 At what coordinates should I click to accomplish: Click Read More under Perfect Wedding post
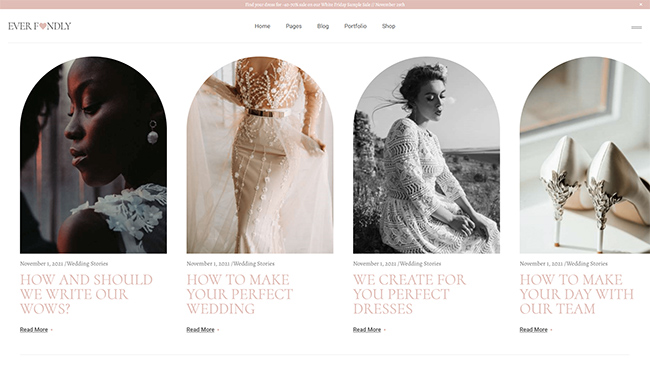pyautogui.click(x=200, y=330)
